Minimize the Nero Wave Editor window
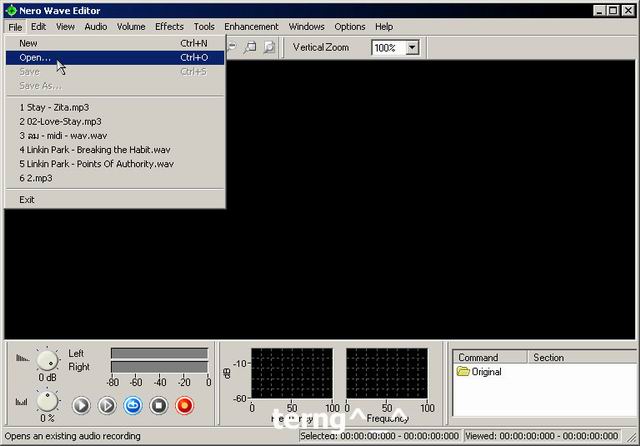This screenshot has height=446, width=640. [x=599, y=10]
